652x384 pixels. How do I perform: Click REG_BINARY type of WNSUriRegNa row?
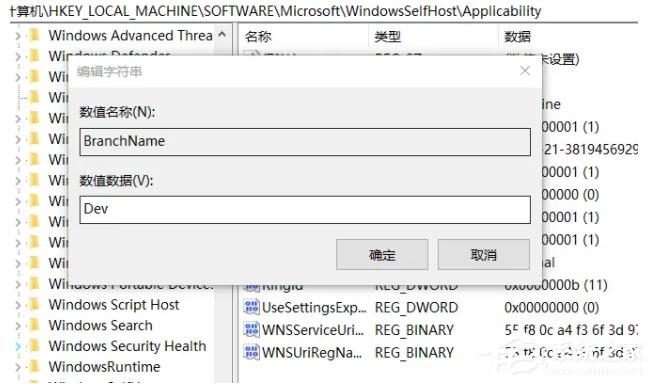tap(414, 353)
